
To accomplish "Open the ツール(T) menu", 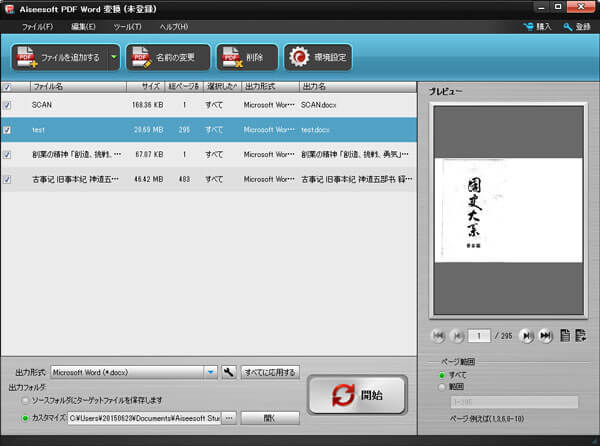I will coord(128,26).
